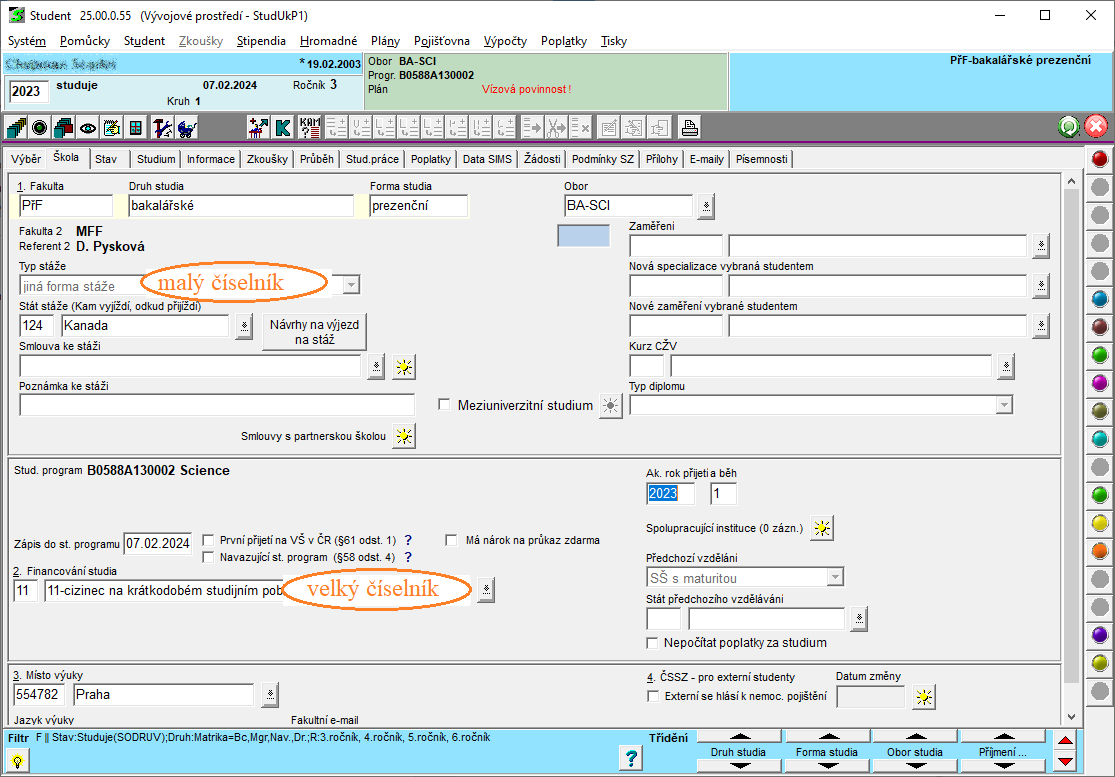This screenshot has height=777, width=1115.
Task: Open Smlouvy s partnerskou školou sun icon
Action: [404, 436]
